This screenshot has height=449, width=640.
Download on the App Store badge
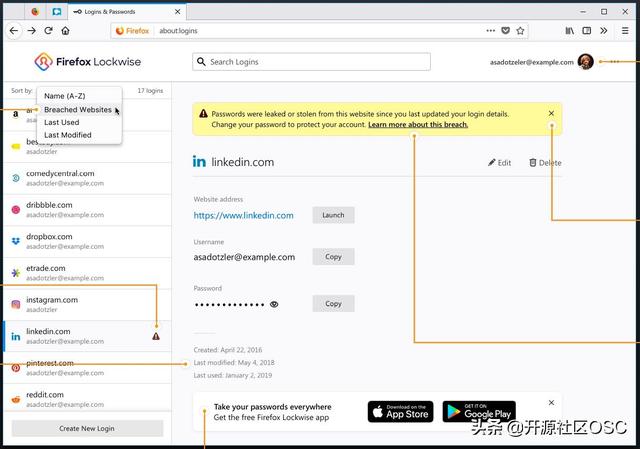coord(400,411)
